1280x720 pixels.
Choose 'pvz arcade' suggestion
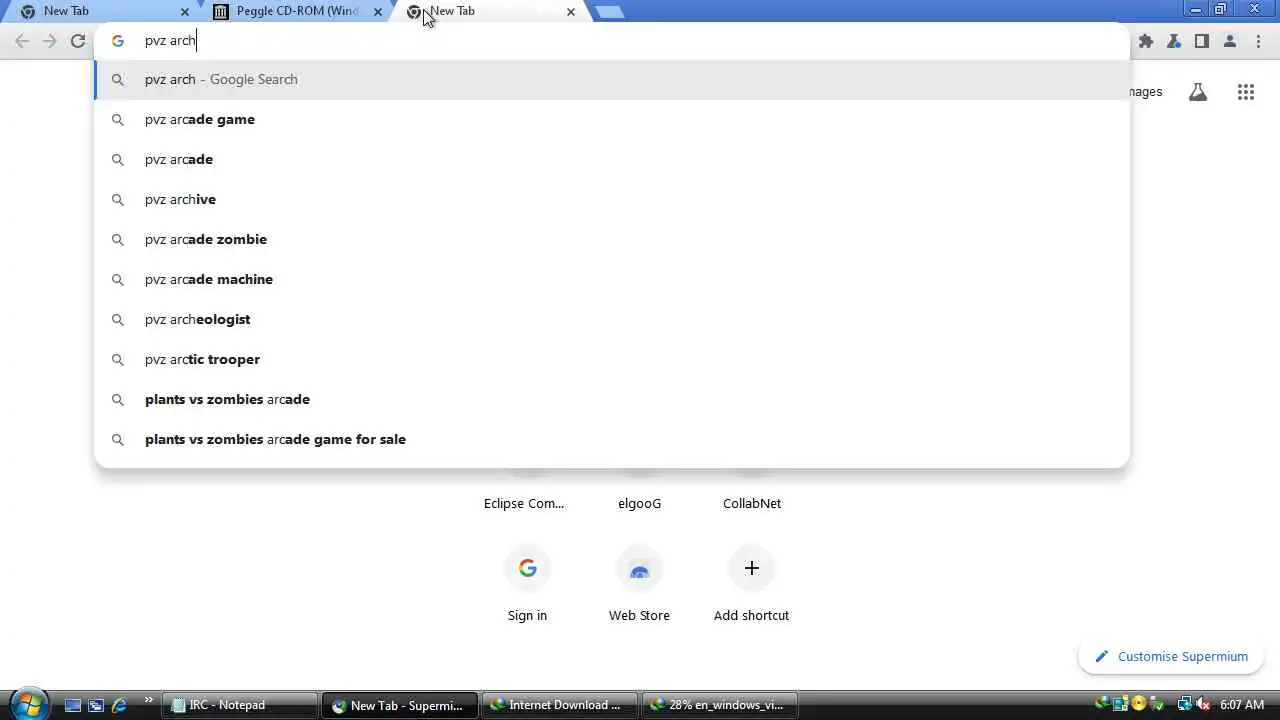[x=612, y=160]
